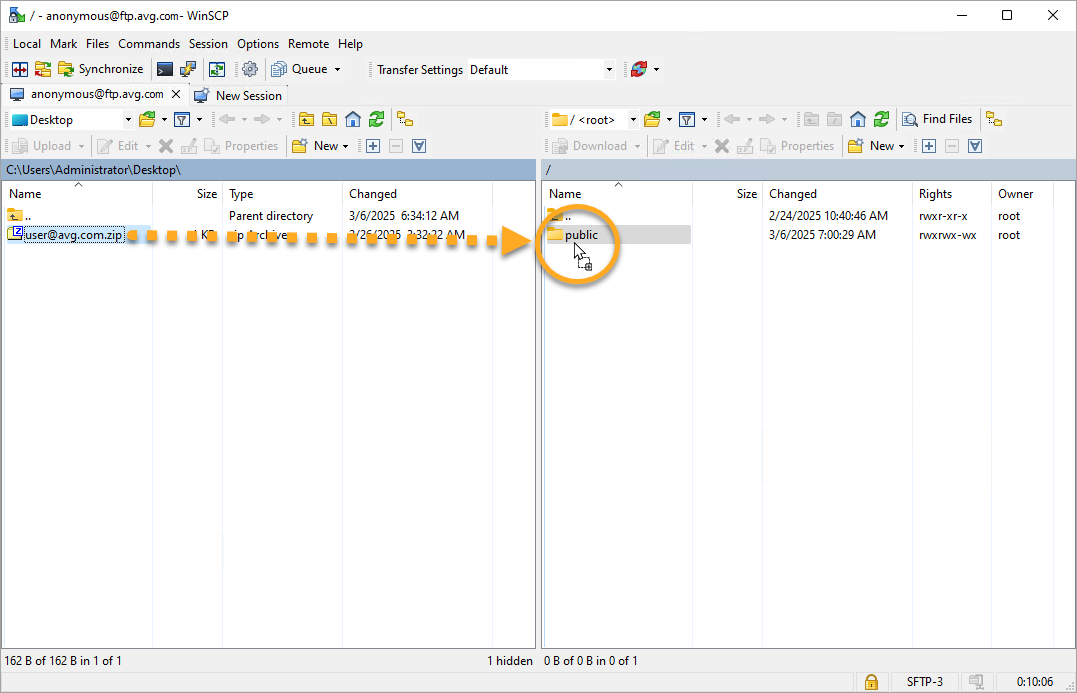Screen dimensions: 1077x693
Task: Click the lock icon in status bar
Action: pos(871,681)
